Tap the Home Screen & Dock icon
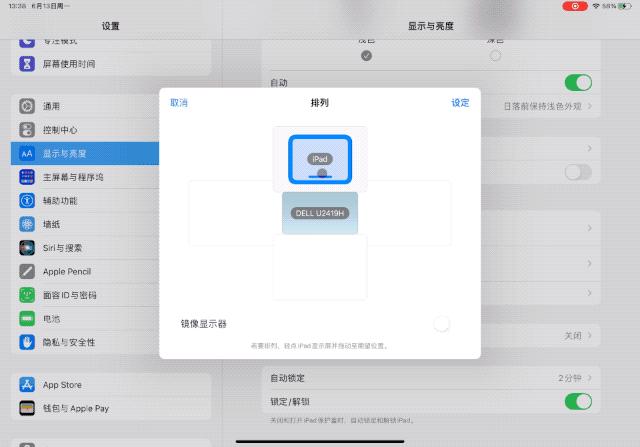Image resolution: width=640 pixels, height=447 pixels. pyautogui.click(x=27, y=177)
